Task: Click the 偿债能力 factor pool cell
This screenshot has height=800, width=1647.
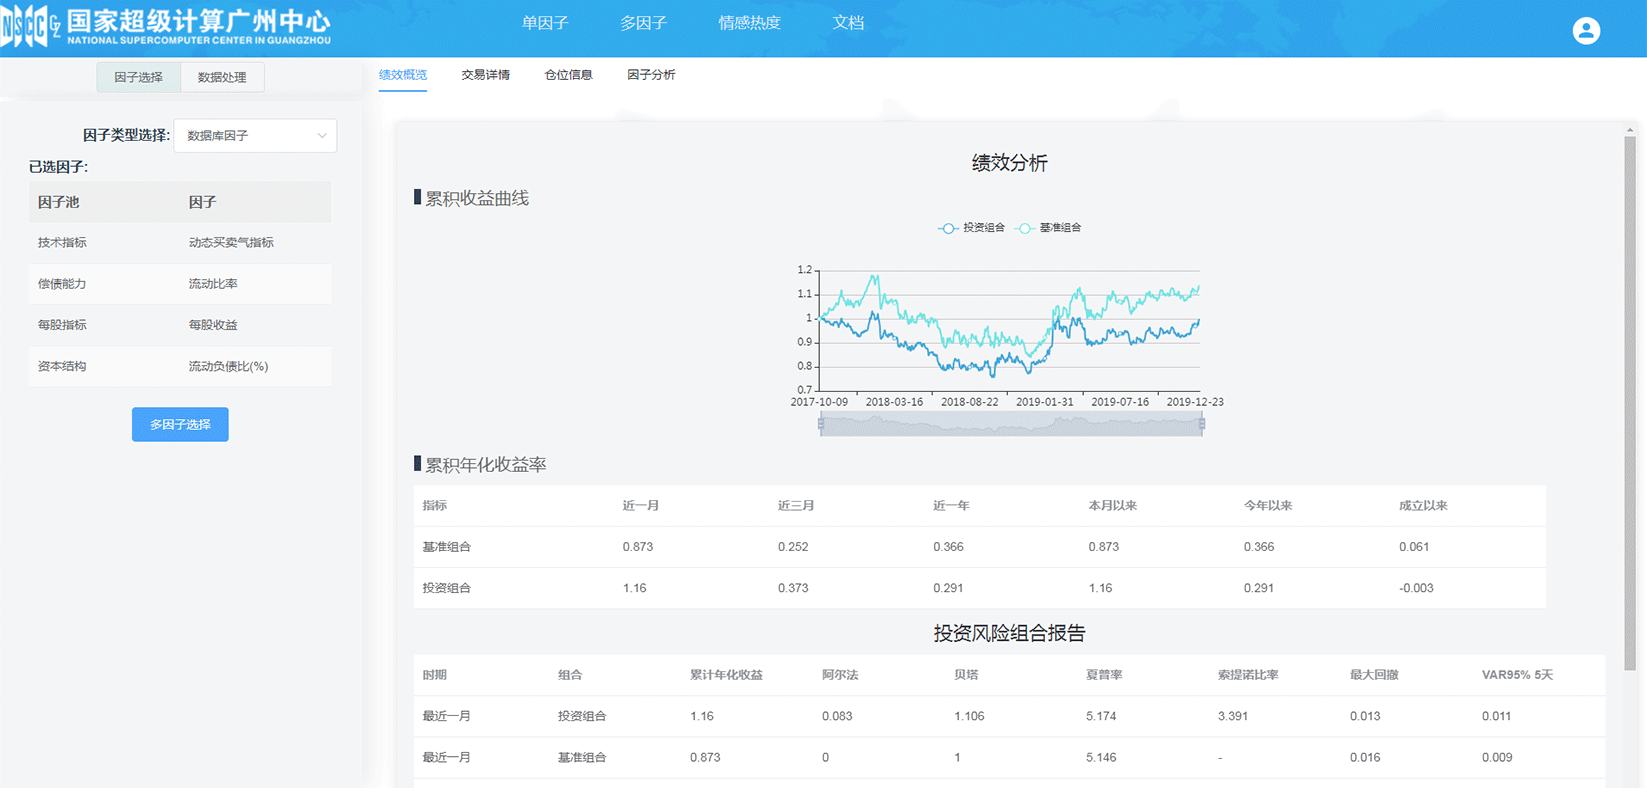Action: click(62, 284)
